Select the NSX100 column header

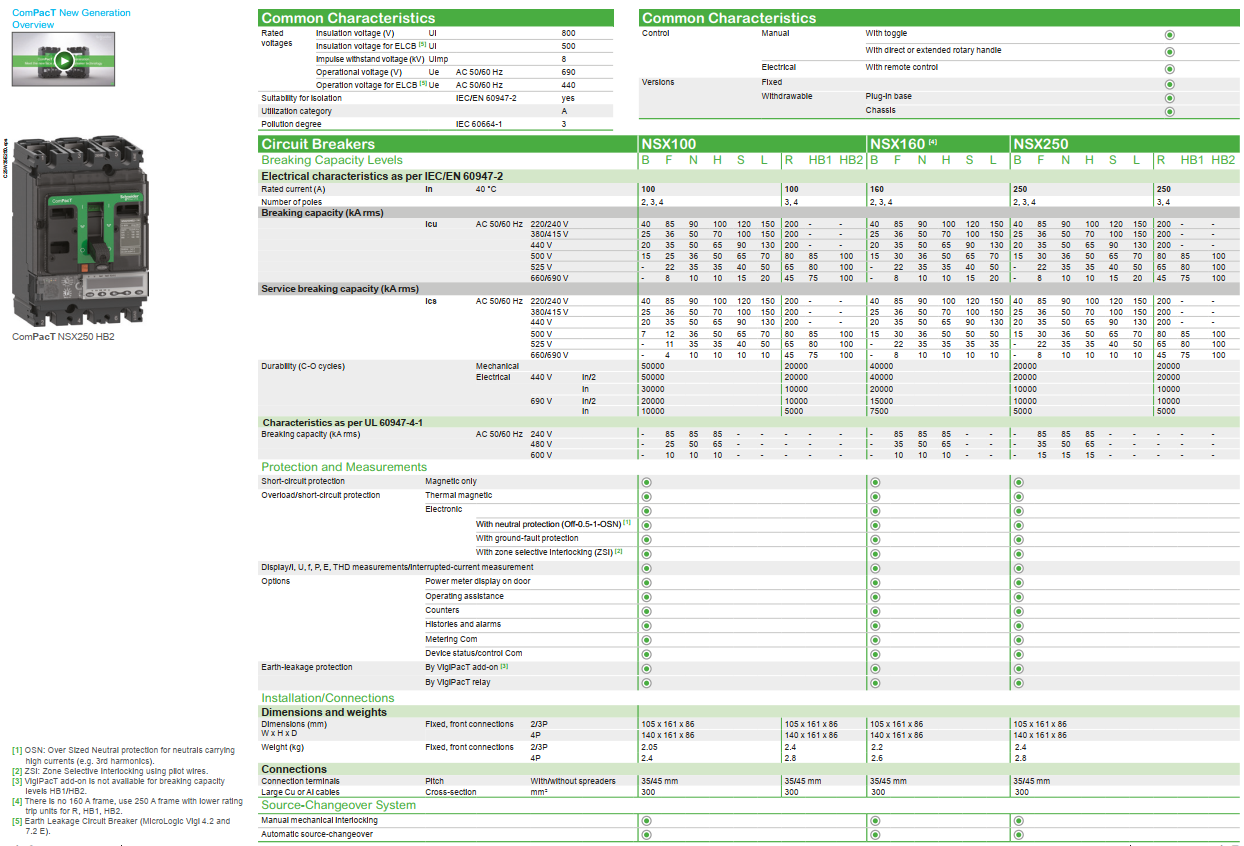[x=669, y=144]
